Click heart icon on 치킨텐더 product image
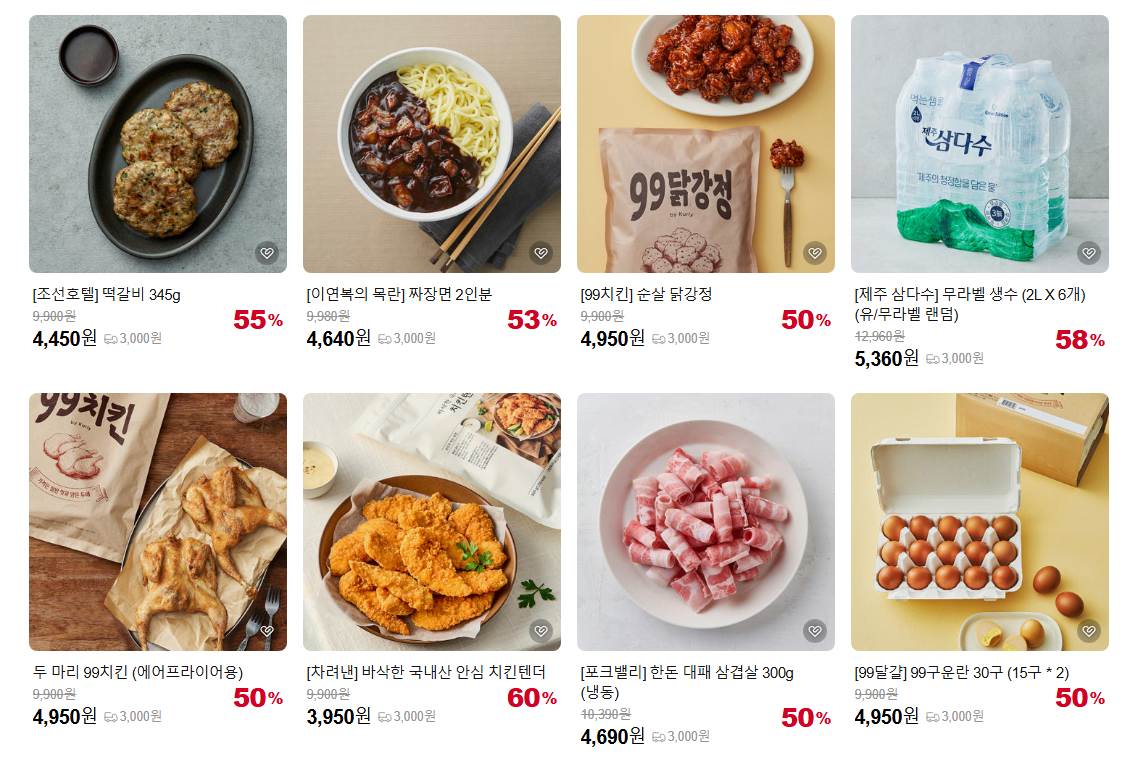The image size is (1128, 757). (541, 631)
